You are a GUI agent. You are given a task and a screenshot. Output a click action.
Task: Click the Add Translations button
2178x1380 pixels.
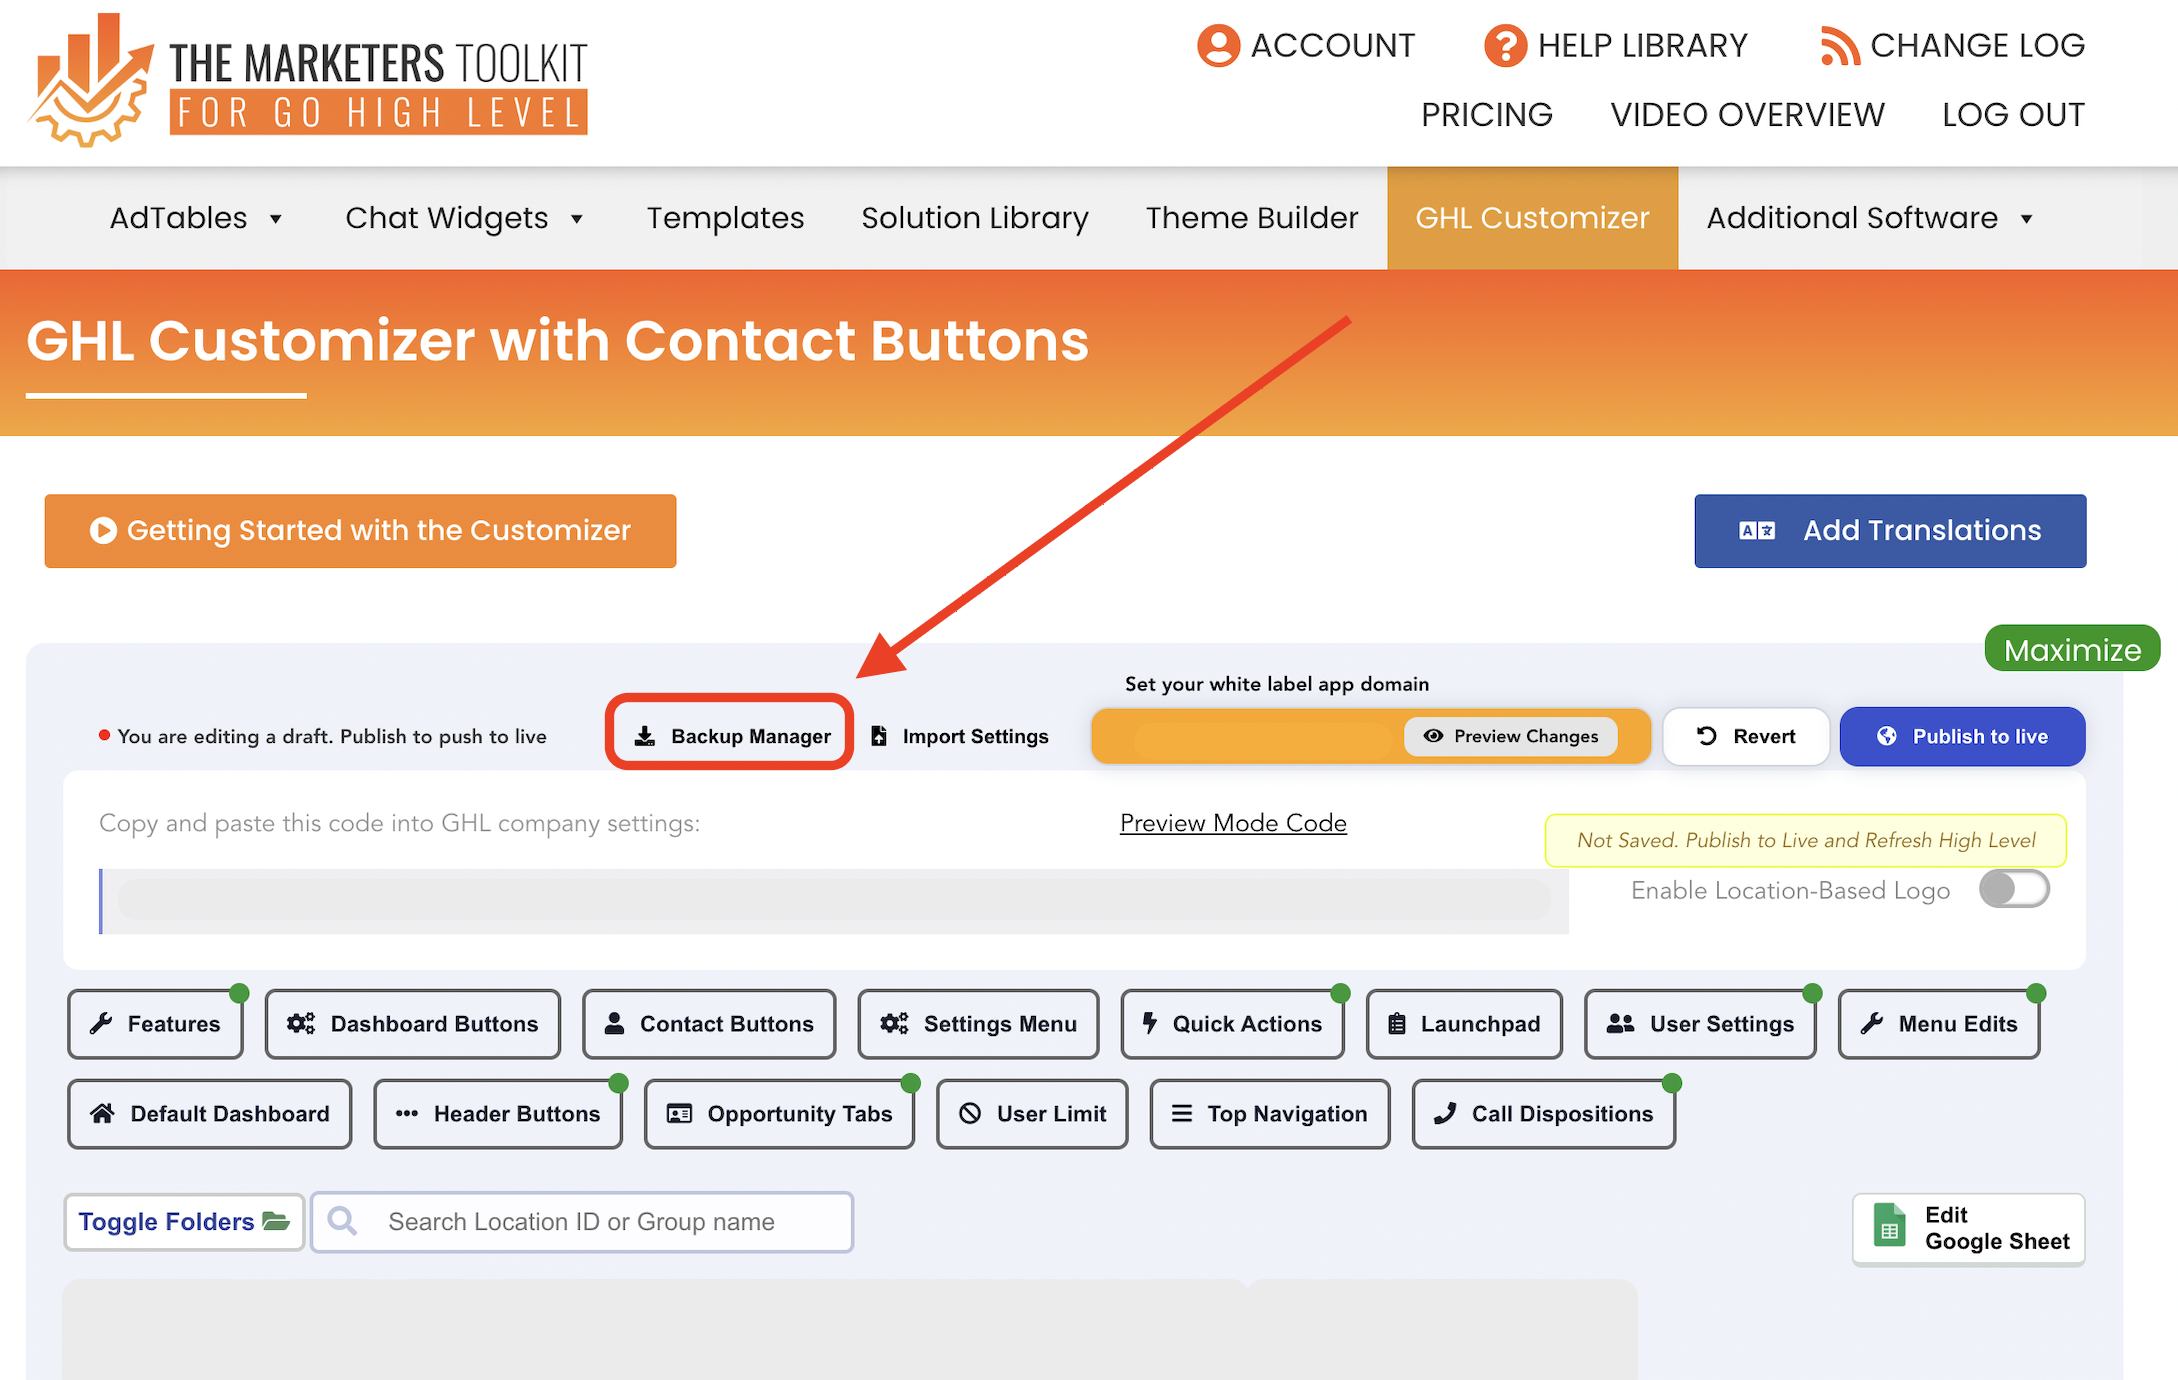pyautogui.click(x=1890, y=531)
